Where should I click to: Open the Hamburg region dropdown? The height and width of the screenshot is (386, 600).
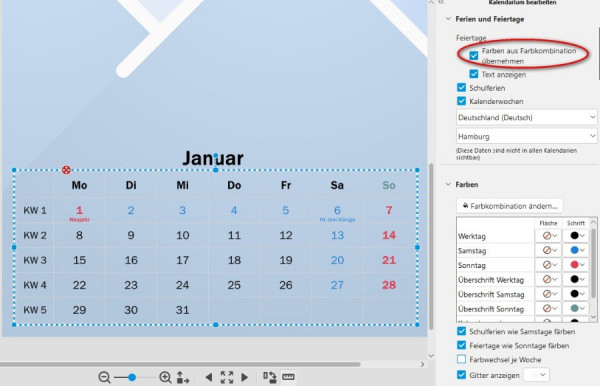527,136
